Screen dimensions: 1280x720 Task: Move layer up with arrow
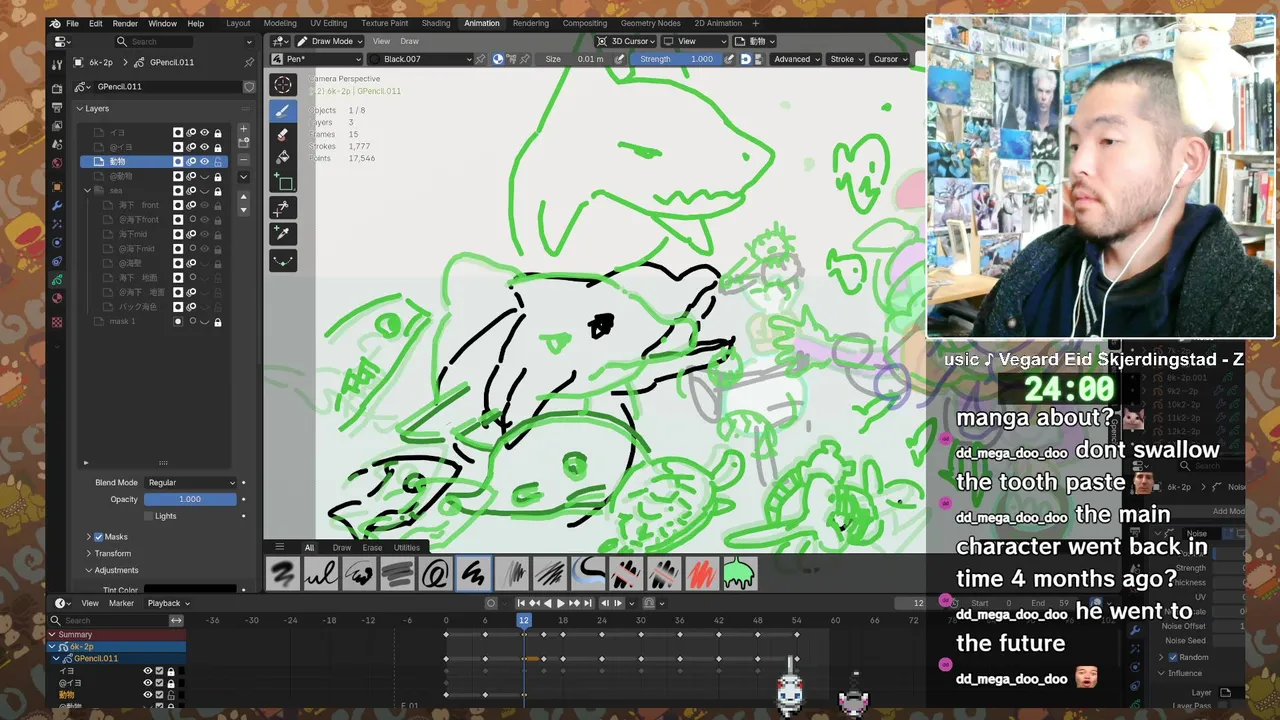coord(243,197)
